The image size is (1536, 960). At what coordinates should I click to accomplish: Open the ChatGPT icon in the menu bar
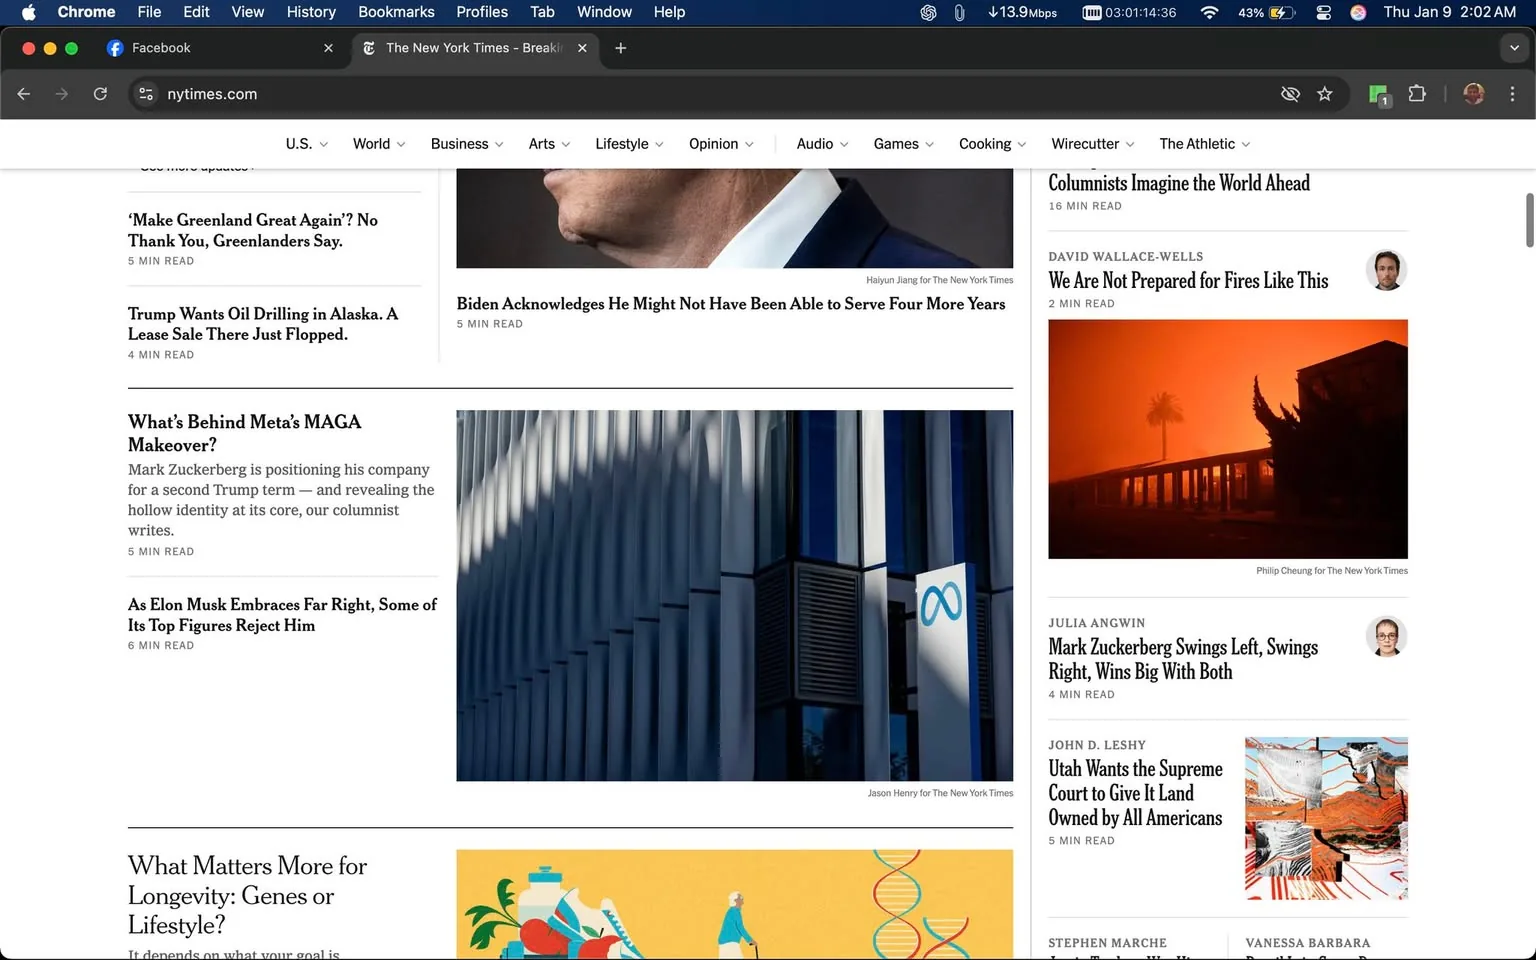click(928, 13)
